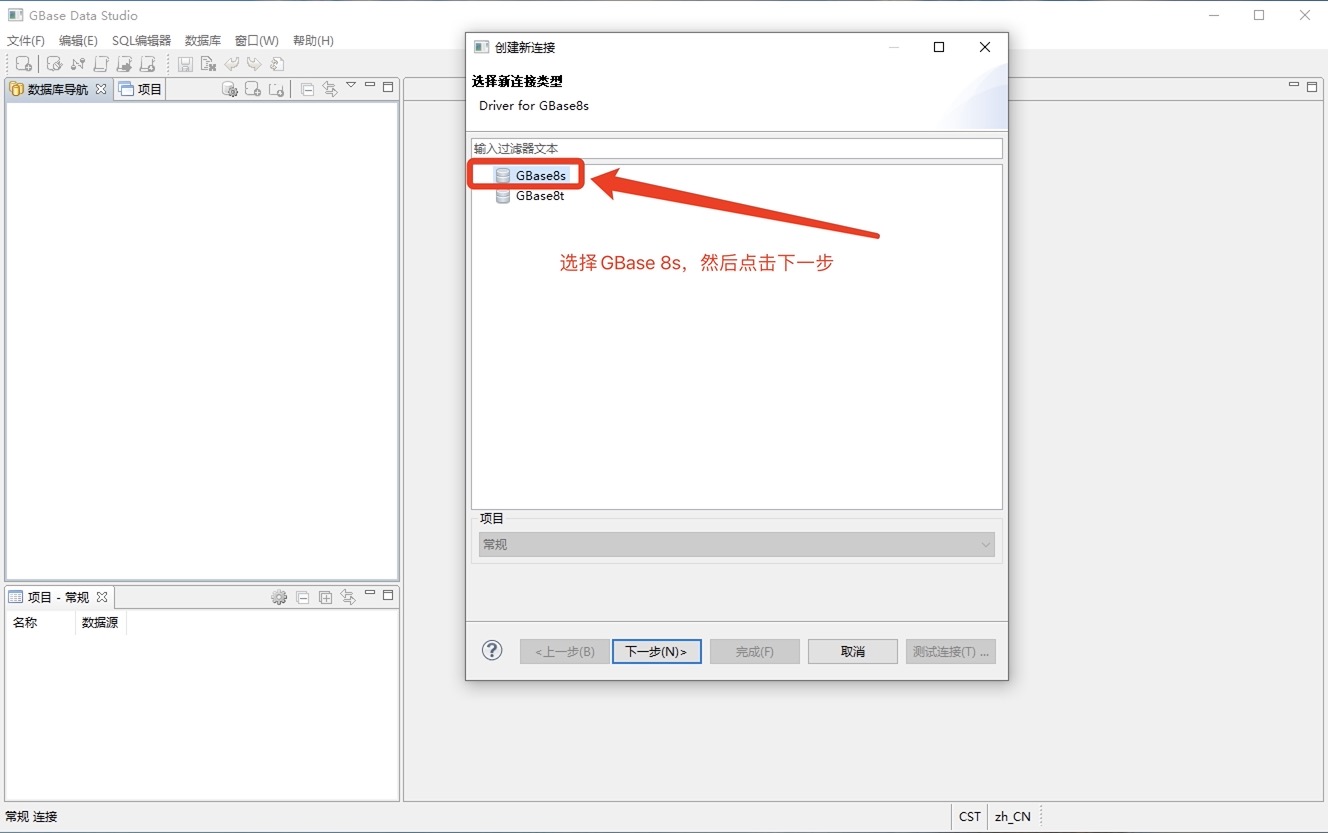Click the redo arrow toolbar icon
Viewport: 1328px width, 833px height.
click(254, 64)
